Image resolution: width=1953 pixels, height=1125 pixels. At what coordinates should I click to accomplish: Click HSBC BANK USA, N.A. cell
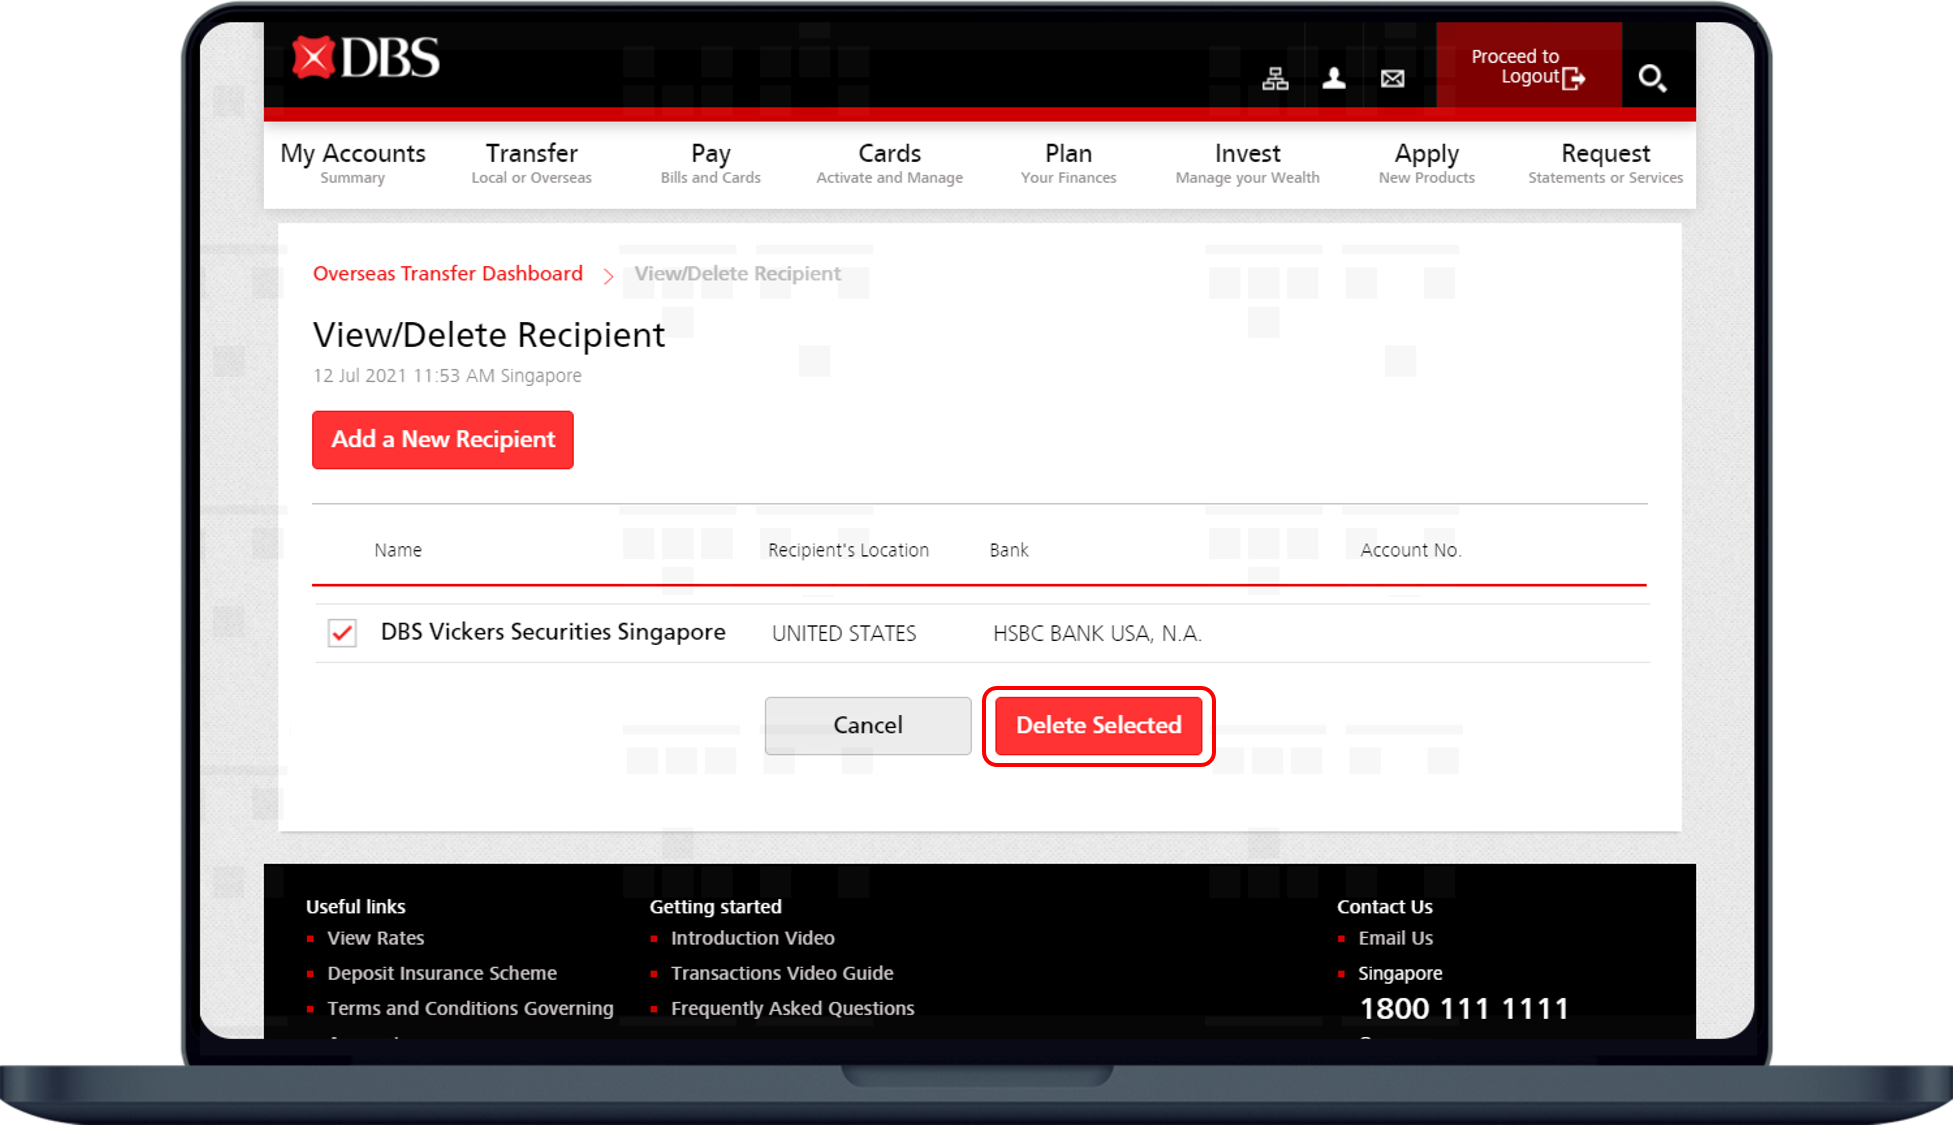tap(1097, 634)
